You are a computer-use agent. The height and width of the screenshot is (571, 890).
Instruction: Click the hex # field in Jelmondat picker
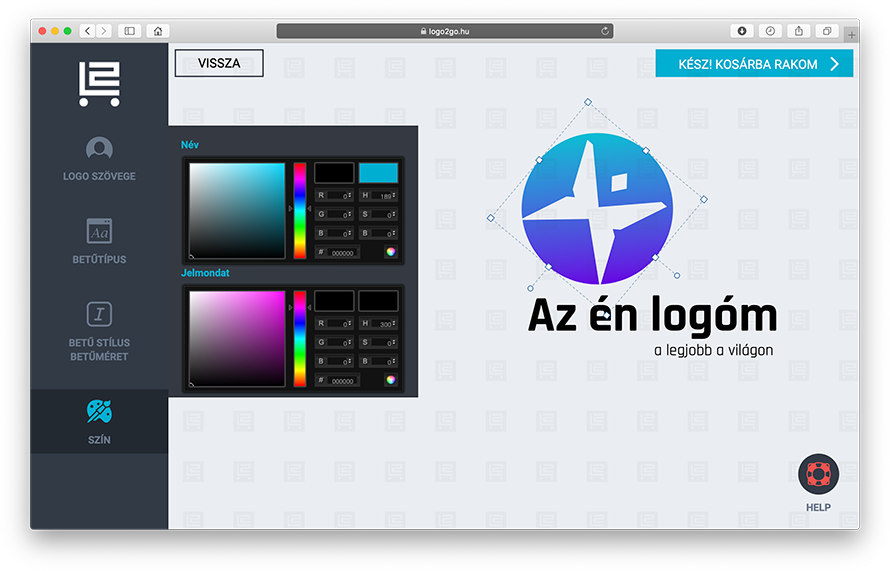(337, 380)
